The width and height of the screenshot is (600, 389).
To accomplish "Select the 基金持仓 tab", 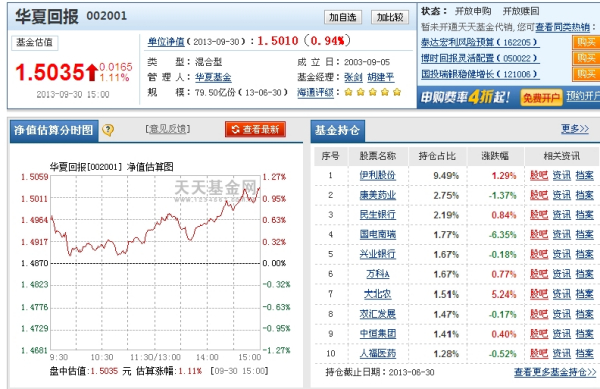I will tap(338, 131).
